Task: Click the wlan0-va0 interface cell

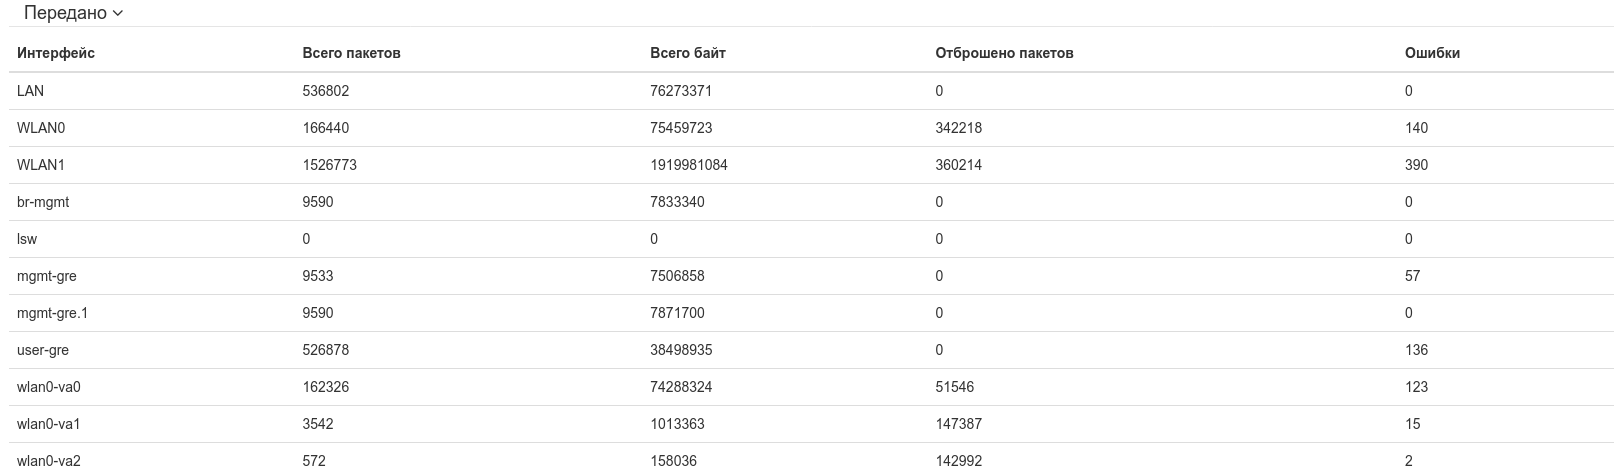Action: [48, 387]
